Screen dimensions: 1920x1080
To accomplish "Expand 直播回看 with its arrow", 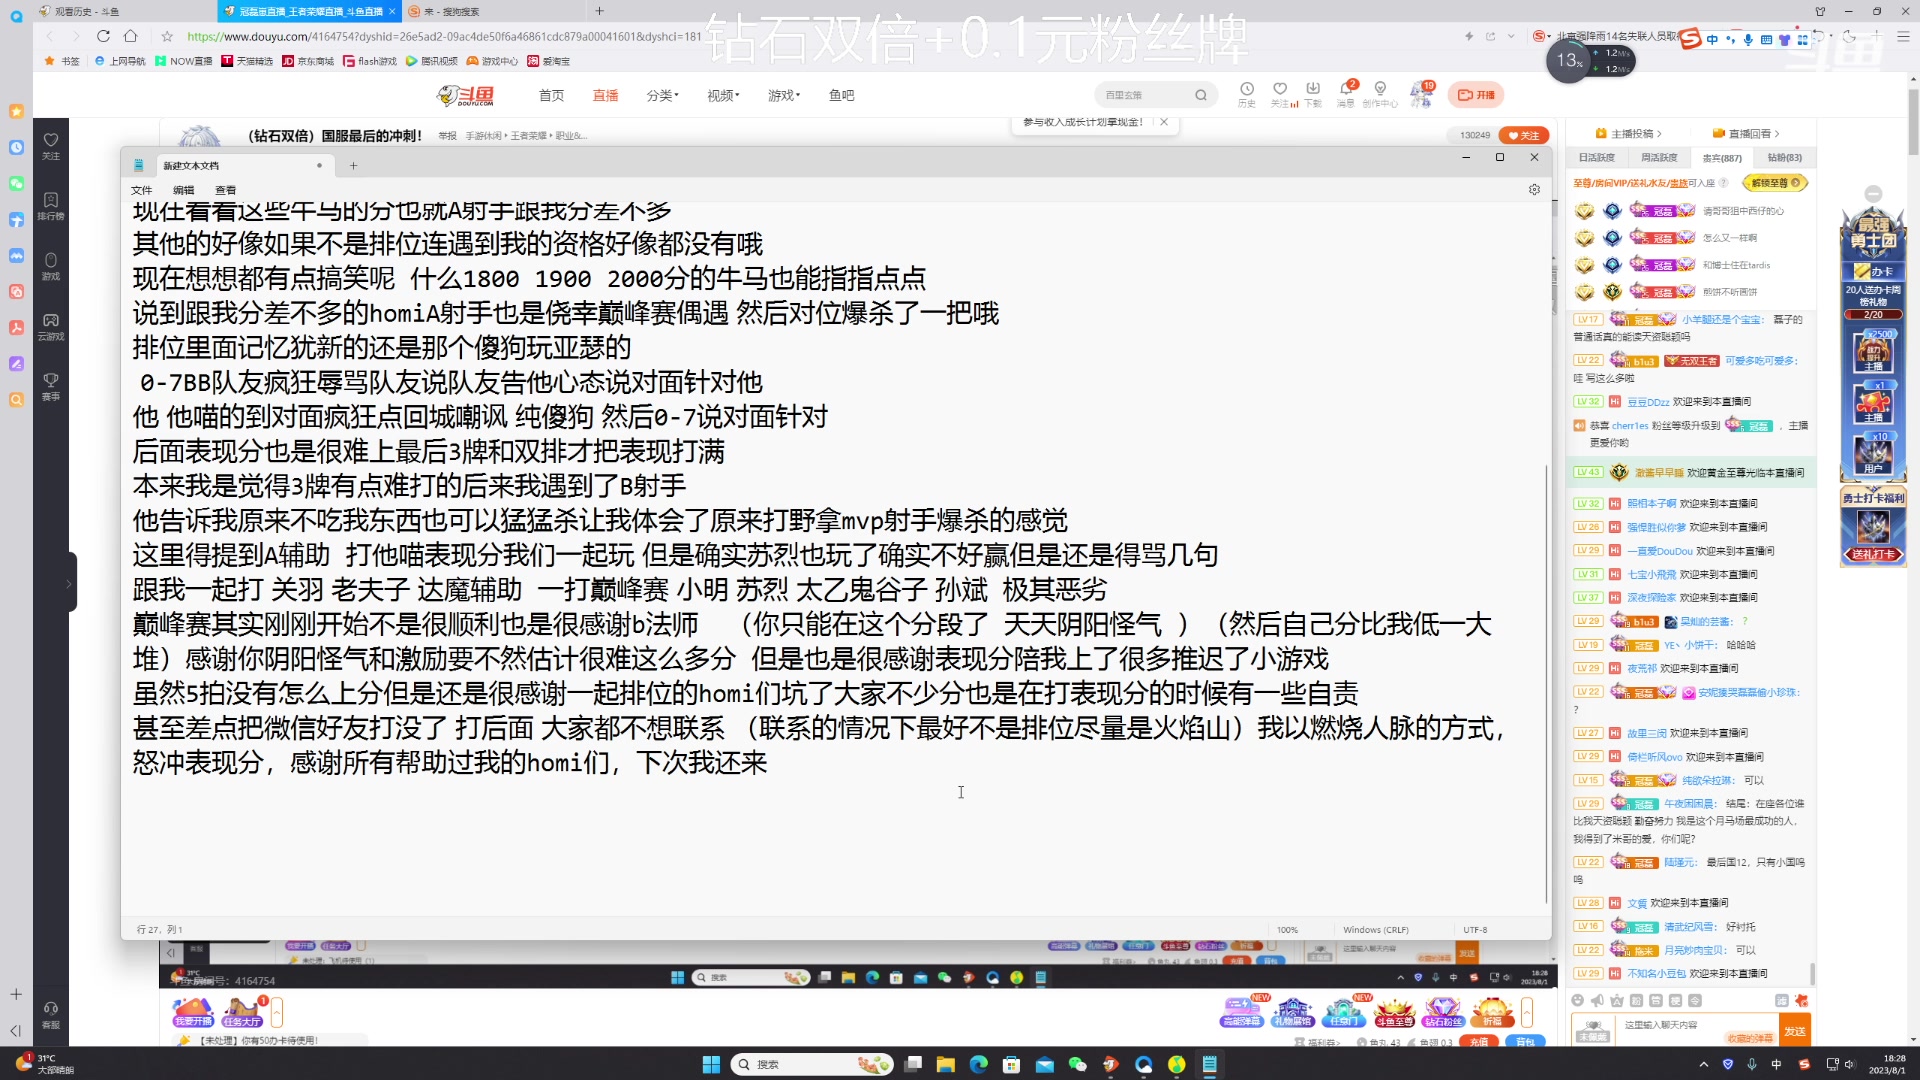I will 1746,133.
